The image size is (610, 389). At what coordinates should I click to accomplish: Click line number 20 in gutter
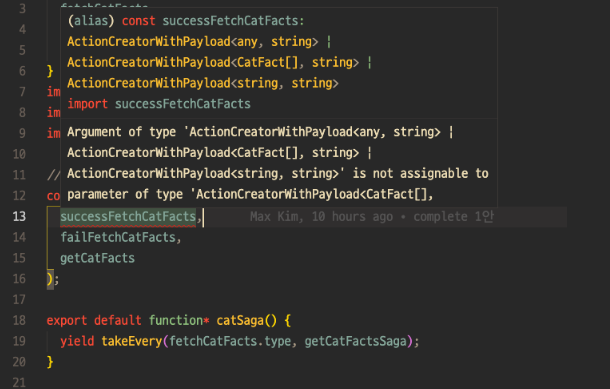click(x=19, y=362)
